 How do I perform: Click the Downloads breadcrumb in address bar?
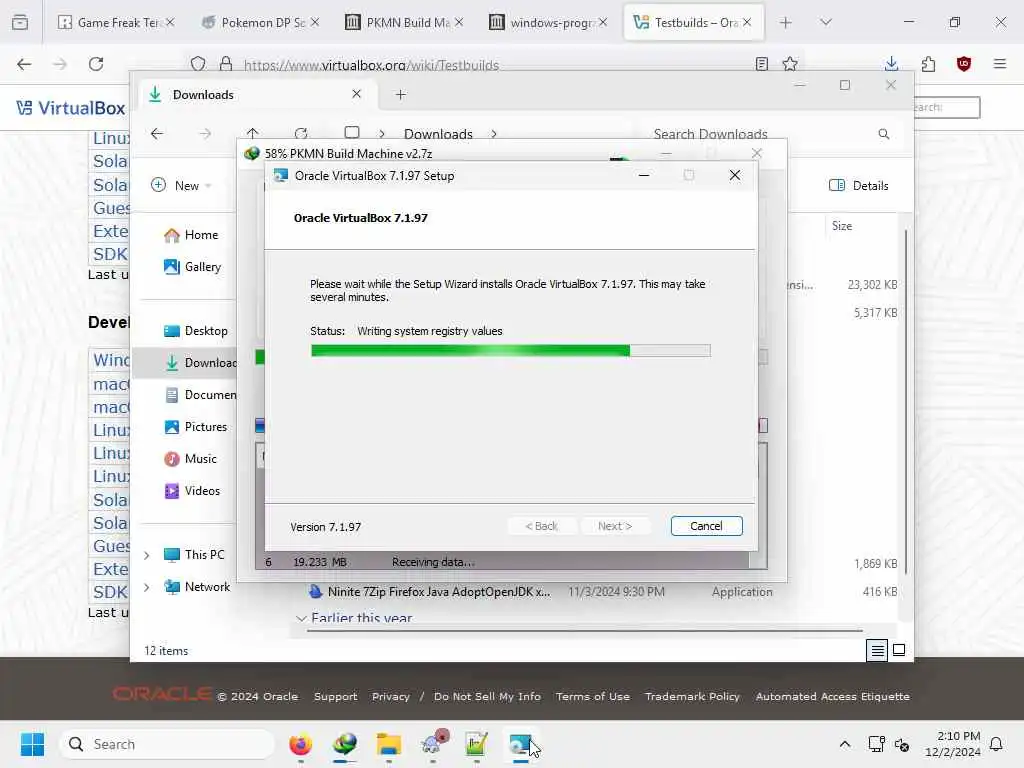click(x=438, y=134)
